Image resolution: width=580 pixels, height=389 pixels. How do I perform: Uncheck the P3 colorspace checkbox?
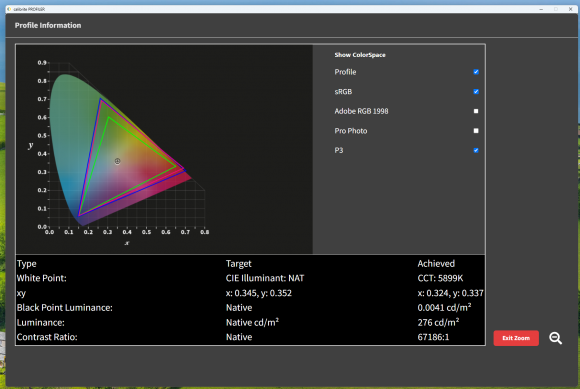[x=476, y=150]
